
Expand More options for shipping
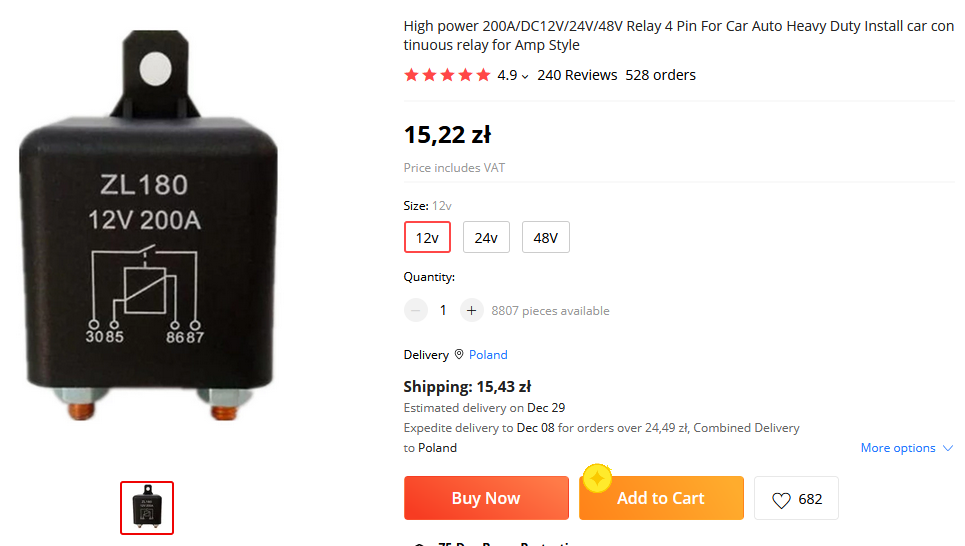coord(906,448)
